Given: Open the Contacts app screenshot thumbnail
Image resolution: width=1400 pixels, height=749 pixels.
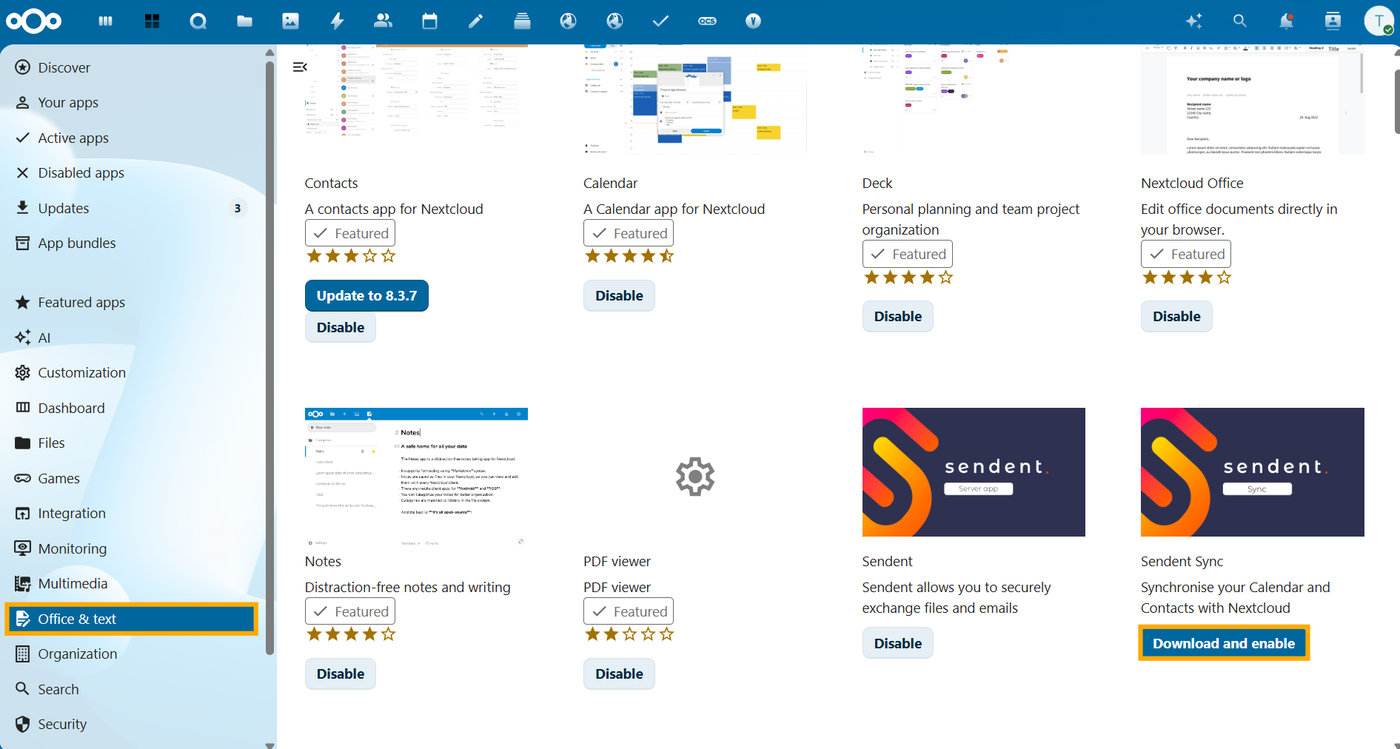Looking at the screenshot, I should click(416, 100).
